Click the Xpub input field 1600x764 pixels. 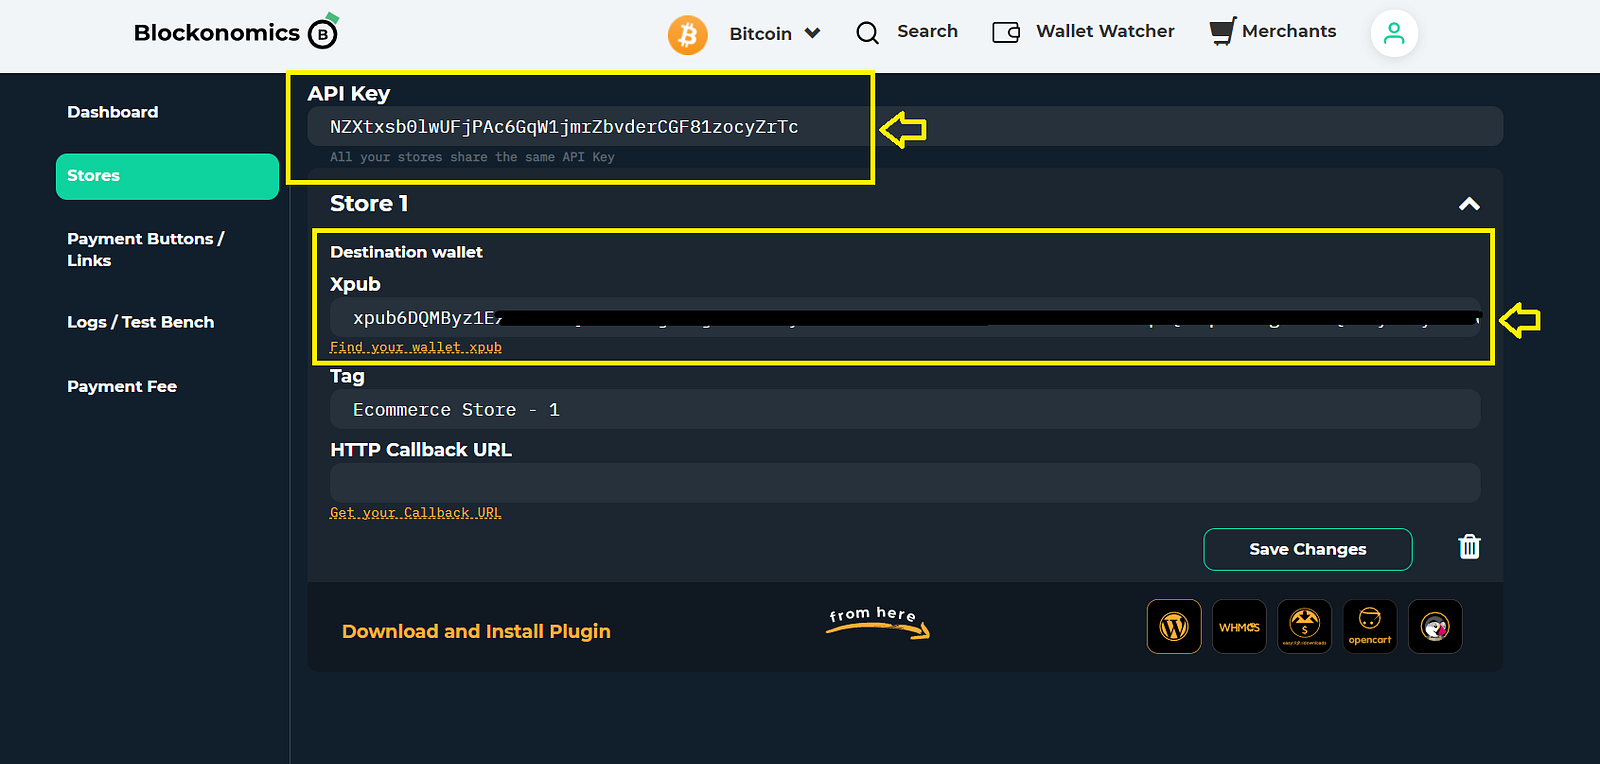click(x=905, y=317)
